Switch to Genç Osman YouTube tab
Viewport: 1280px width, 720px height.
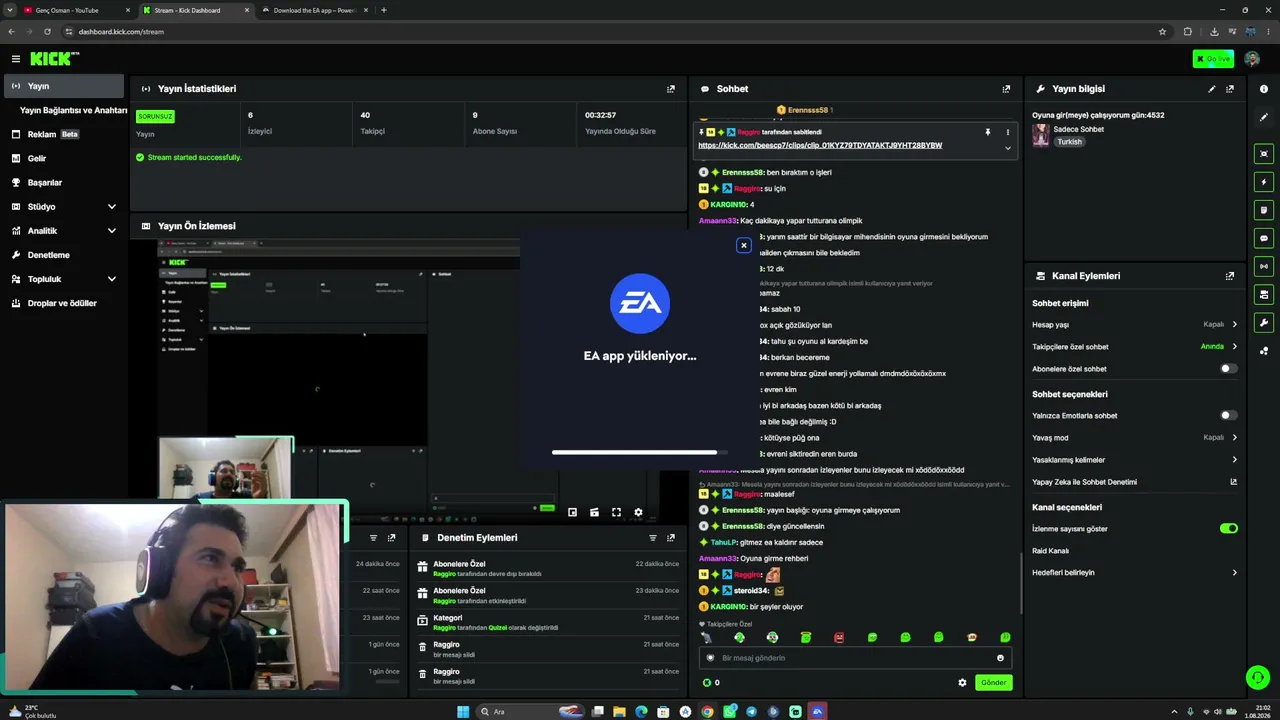[x=76, y=10]
